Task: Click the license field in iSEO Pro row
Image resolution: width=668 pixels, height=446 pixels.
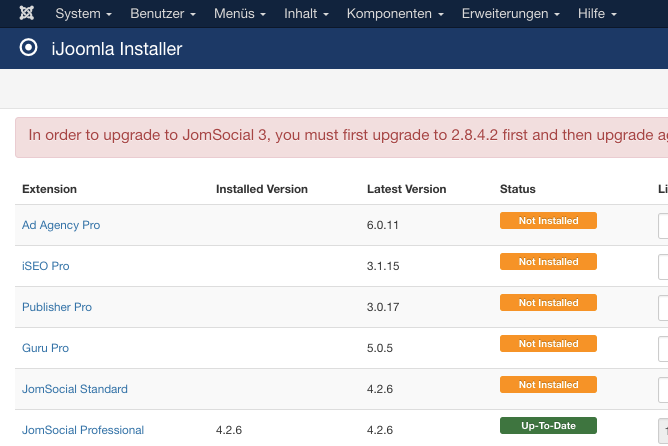Action: point(663,266)
